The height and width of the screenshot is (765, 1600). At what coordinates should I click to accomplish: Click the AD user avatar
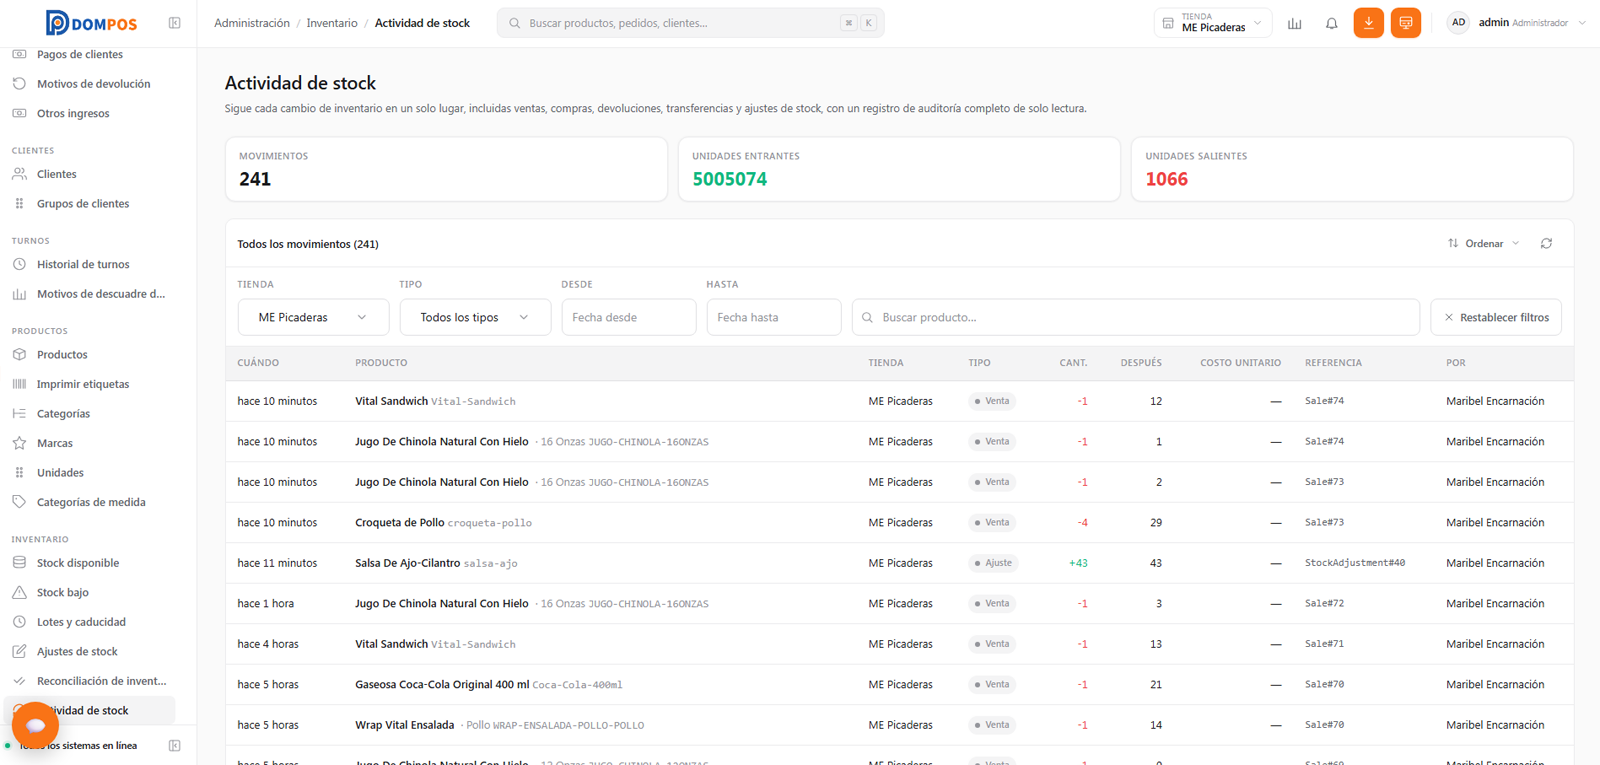click(x=1458, y=22)
